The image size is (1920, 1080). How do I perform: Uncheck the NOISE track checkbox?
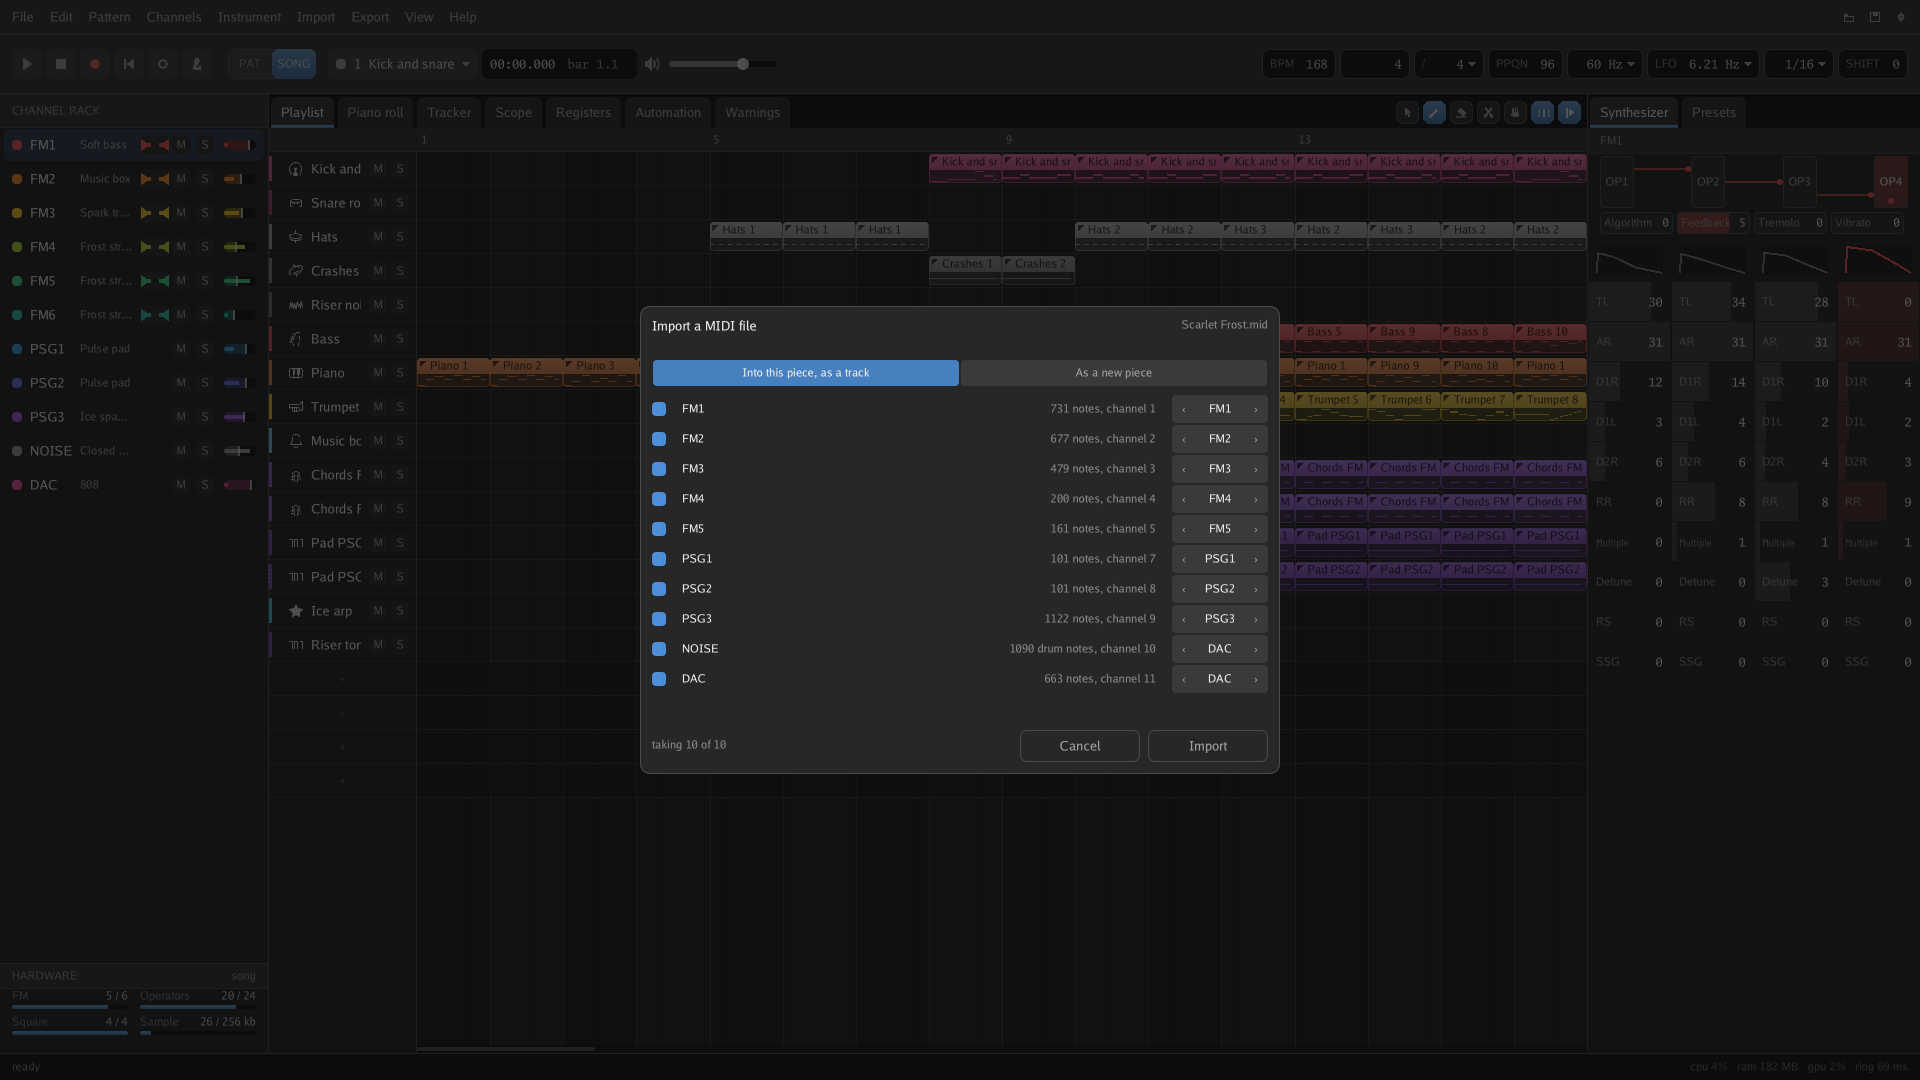(x=659, y=649)
